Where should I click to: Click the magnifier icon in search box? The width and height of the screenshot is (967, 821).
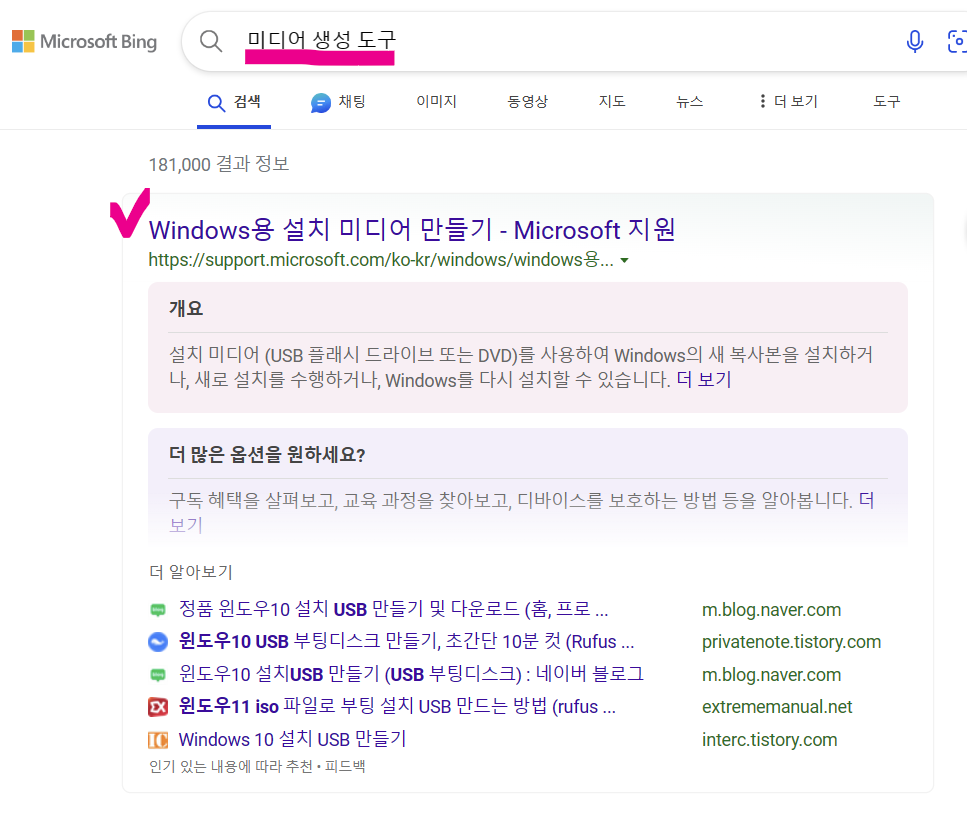point(211,41)
